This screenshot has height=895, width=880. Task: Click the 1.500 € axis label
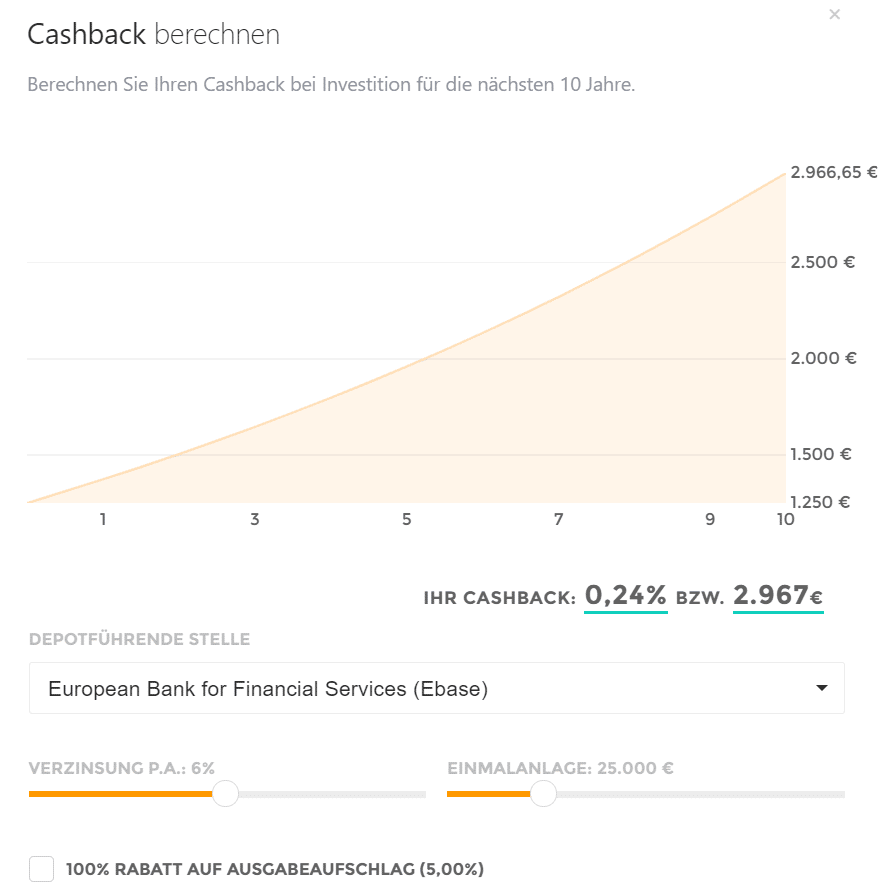click(x=820, y=454)
